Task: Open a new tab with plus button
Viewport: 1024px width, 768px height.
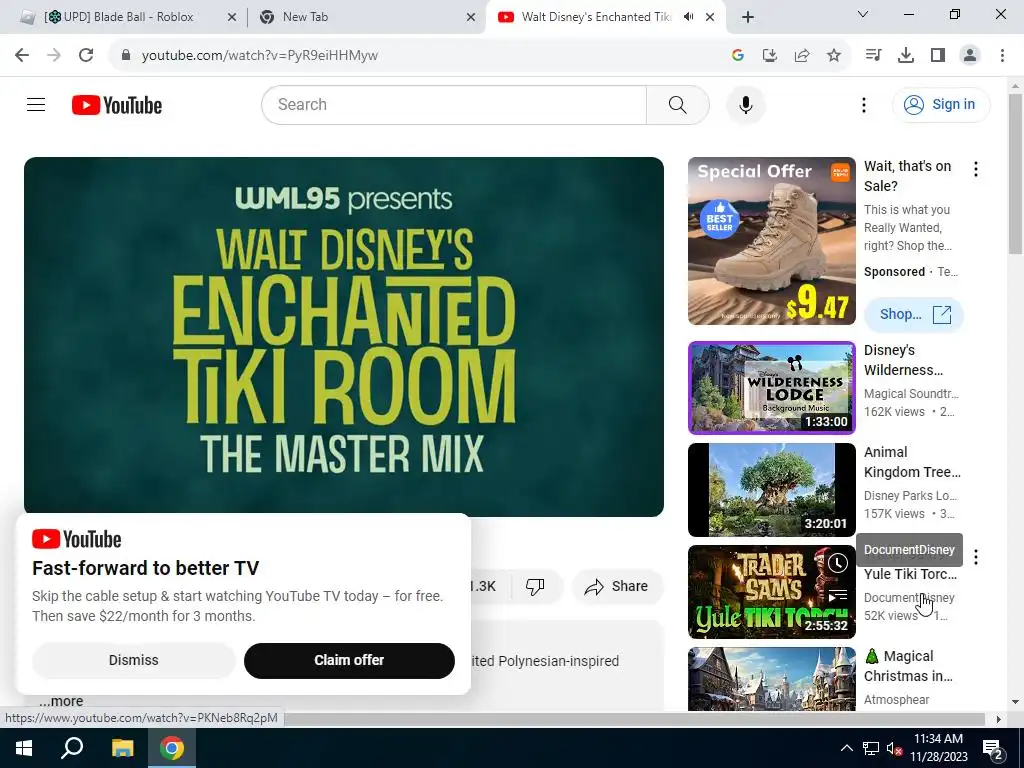Action: [x=748, y=17]
